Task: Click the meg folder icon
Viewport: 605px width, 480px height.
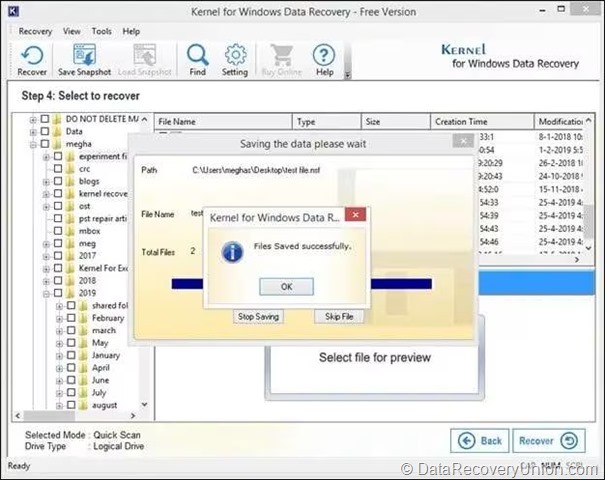Action: pos(70,243)
